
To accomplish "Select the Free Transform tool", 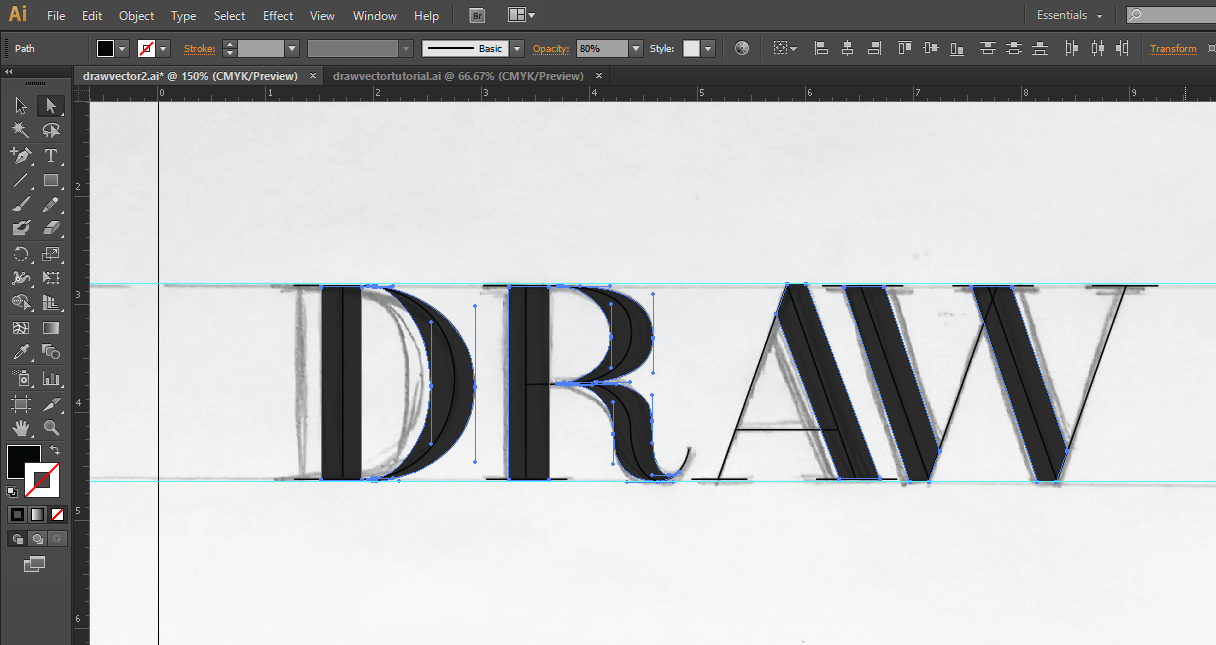I will point(50,278).
